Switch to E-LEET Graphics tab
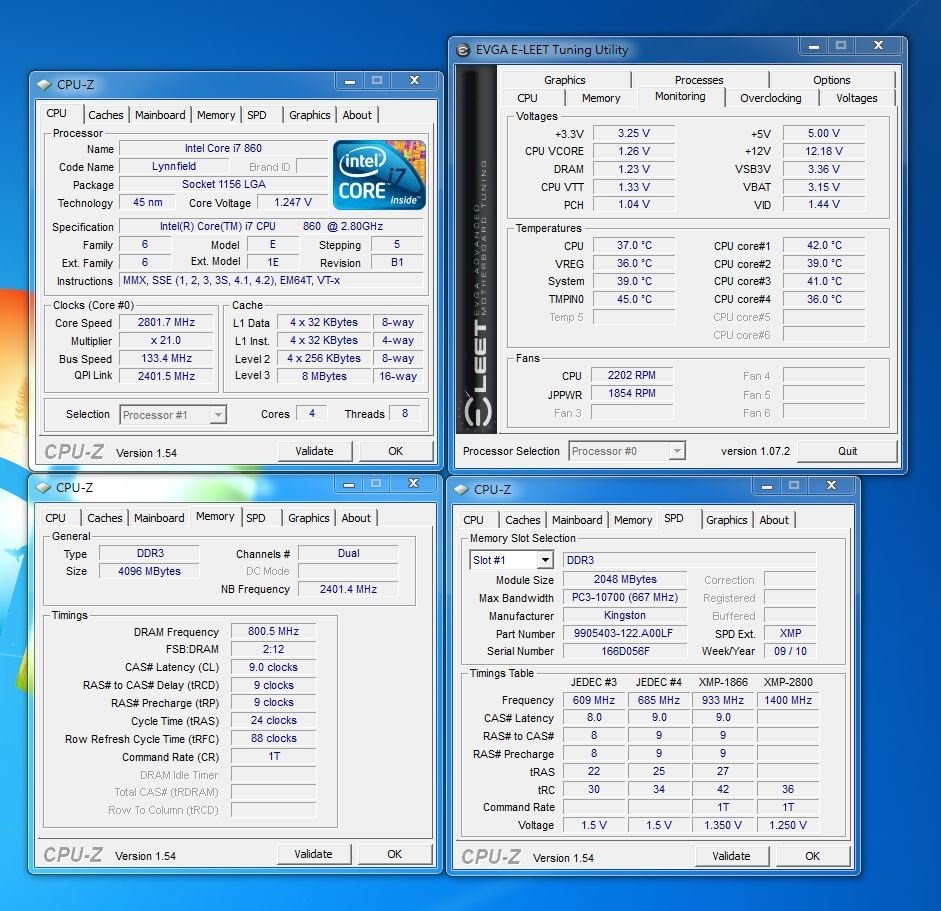Viewport: 941px width, 911px height. pos(564,80)
